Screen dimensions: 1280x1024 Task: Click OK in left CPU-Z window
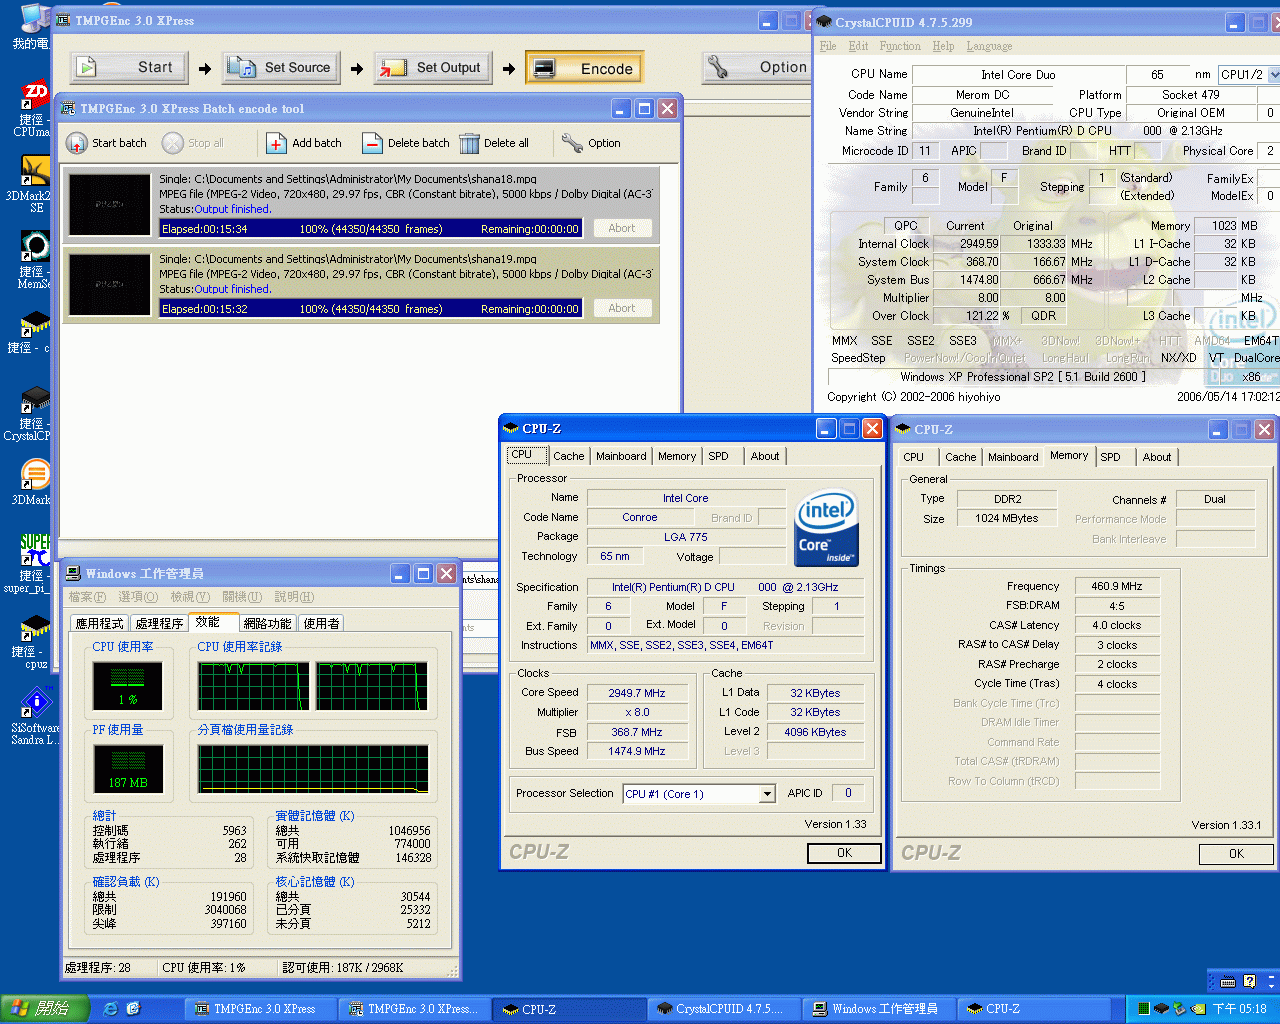coord(844,853)
